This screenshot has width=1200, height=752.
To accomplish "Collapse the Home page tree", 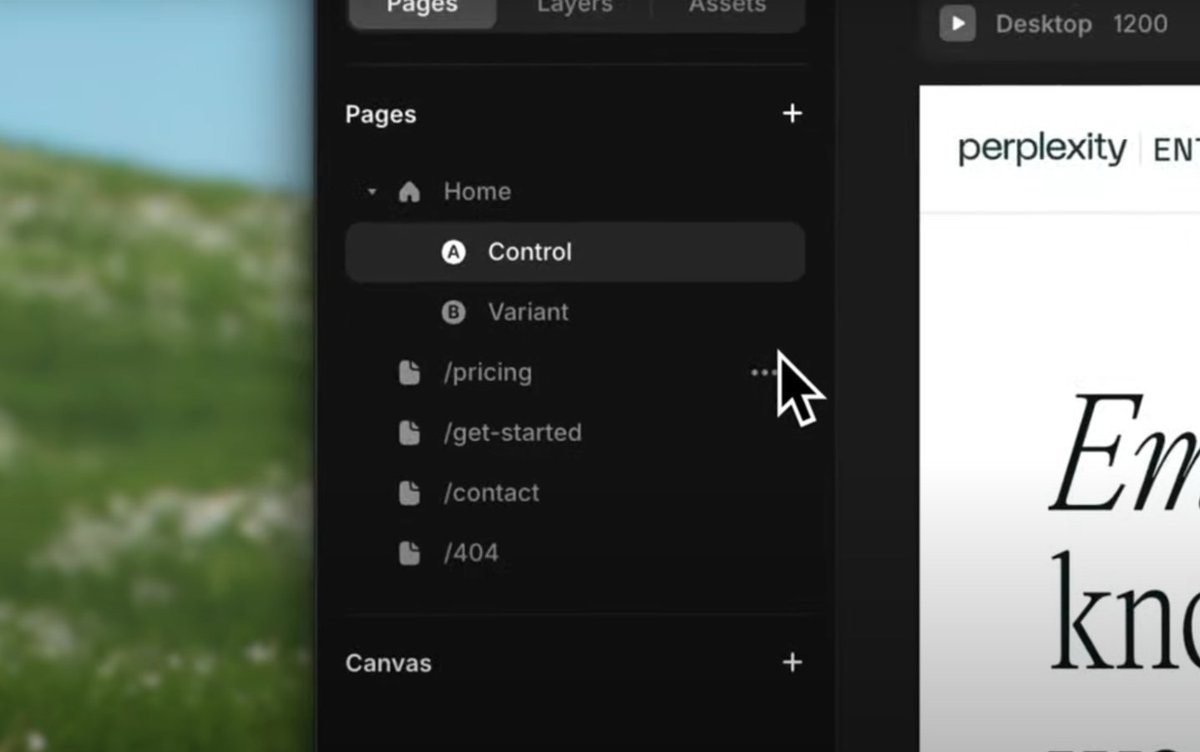I will [371, 191].
